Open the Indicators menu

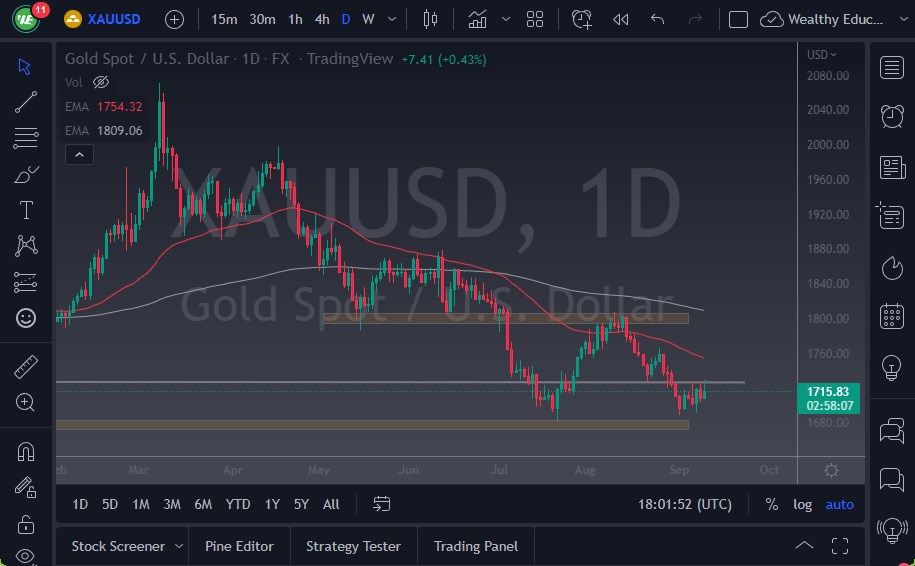coord(477,19)
